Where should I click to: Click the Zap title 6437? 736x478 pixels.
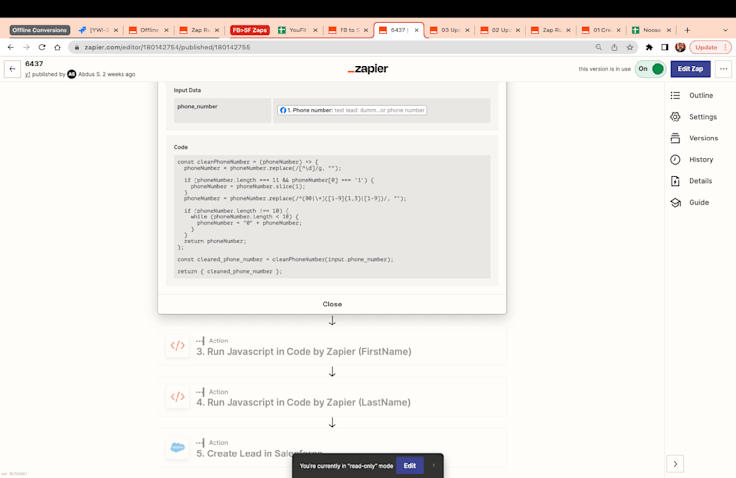[x=34, y=63]
